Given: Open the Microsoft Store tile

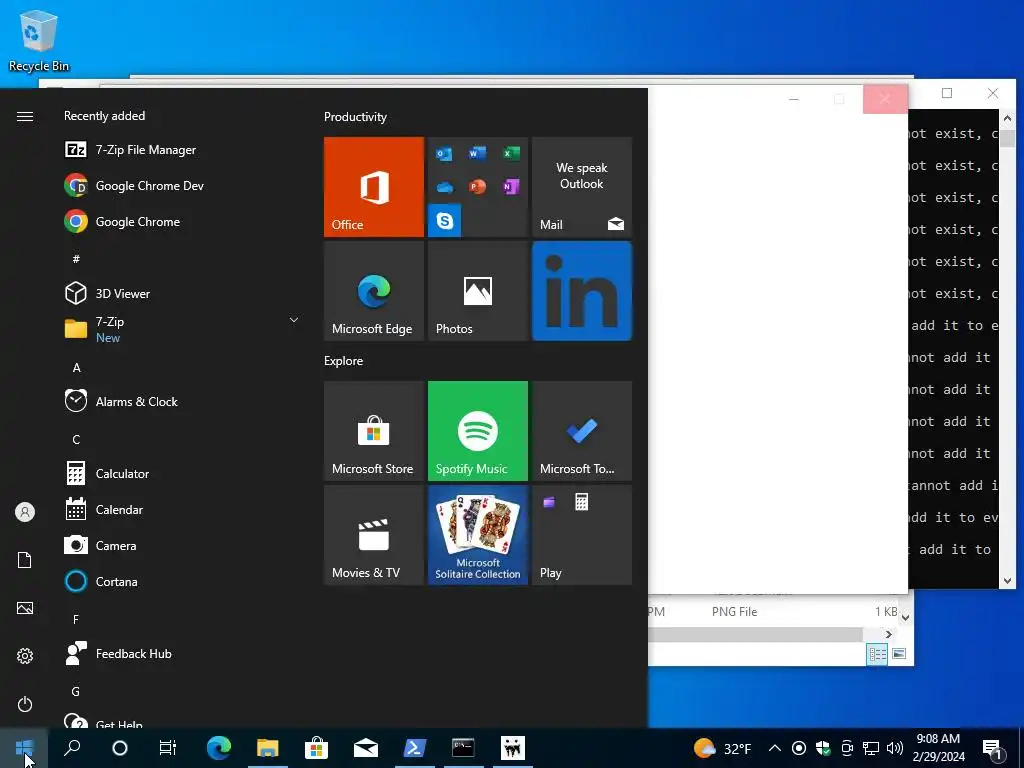Looking at the screenshot, I should 374,431.
